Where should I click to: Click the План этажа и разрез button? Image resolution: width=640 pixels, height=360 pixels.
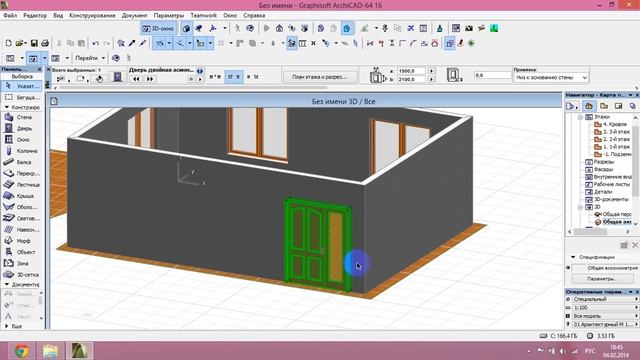tap(320, 77)
